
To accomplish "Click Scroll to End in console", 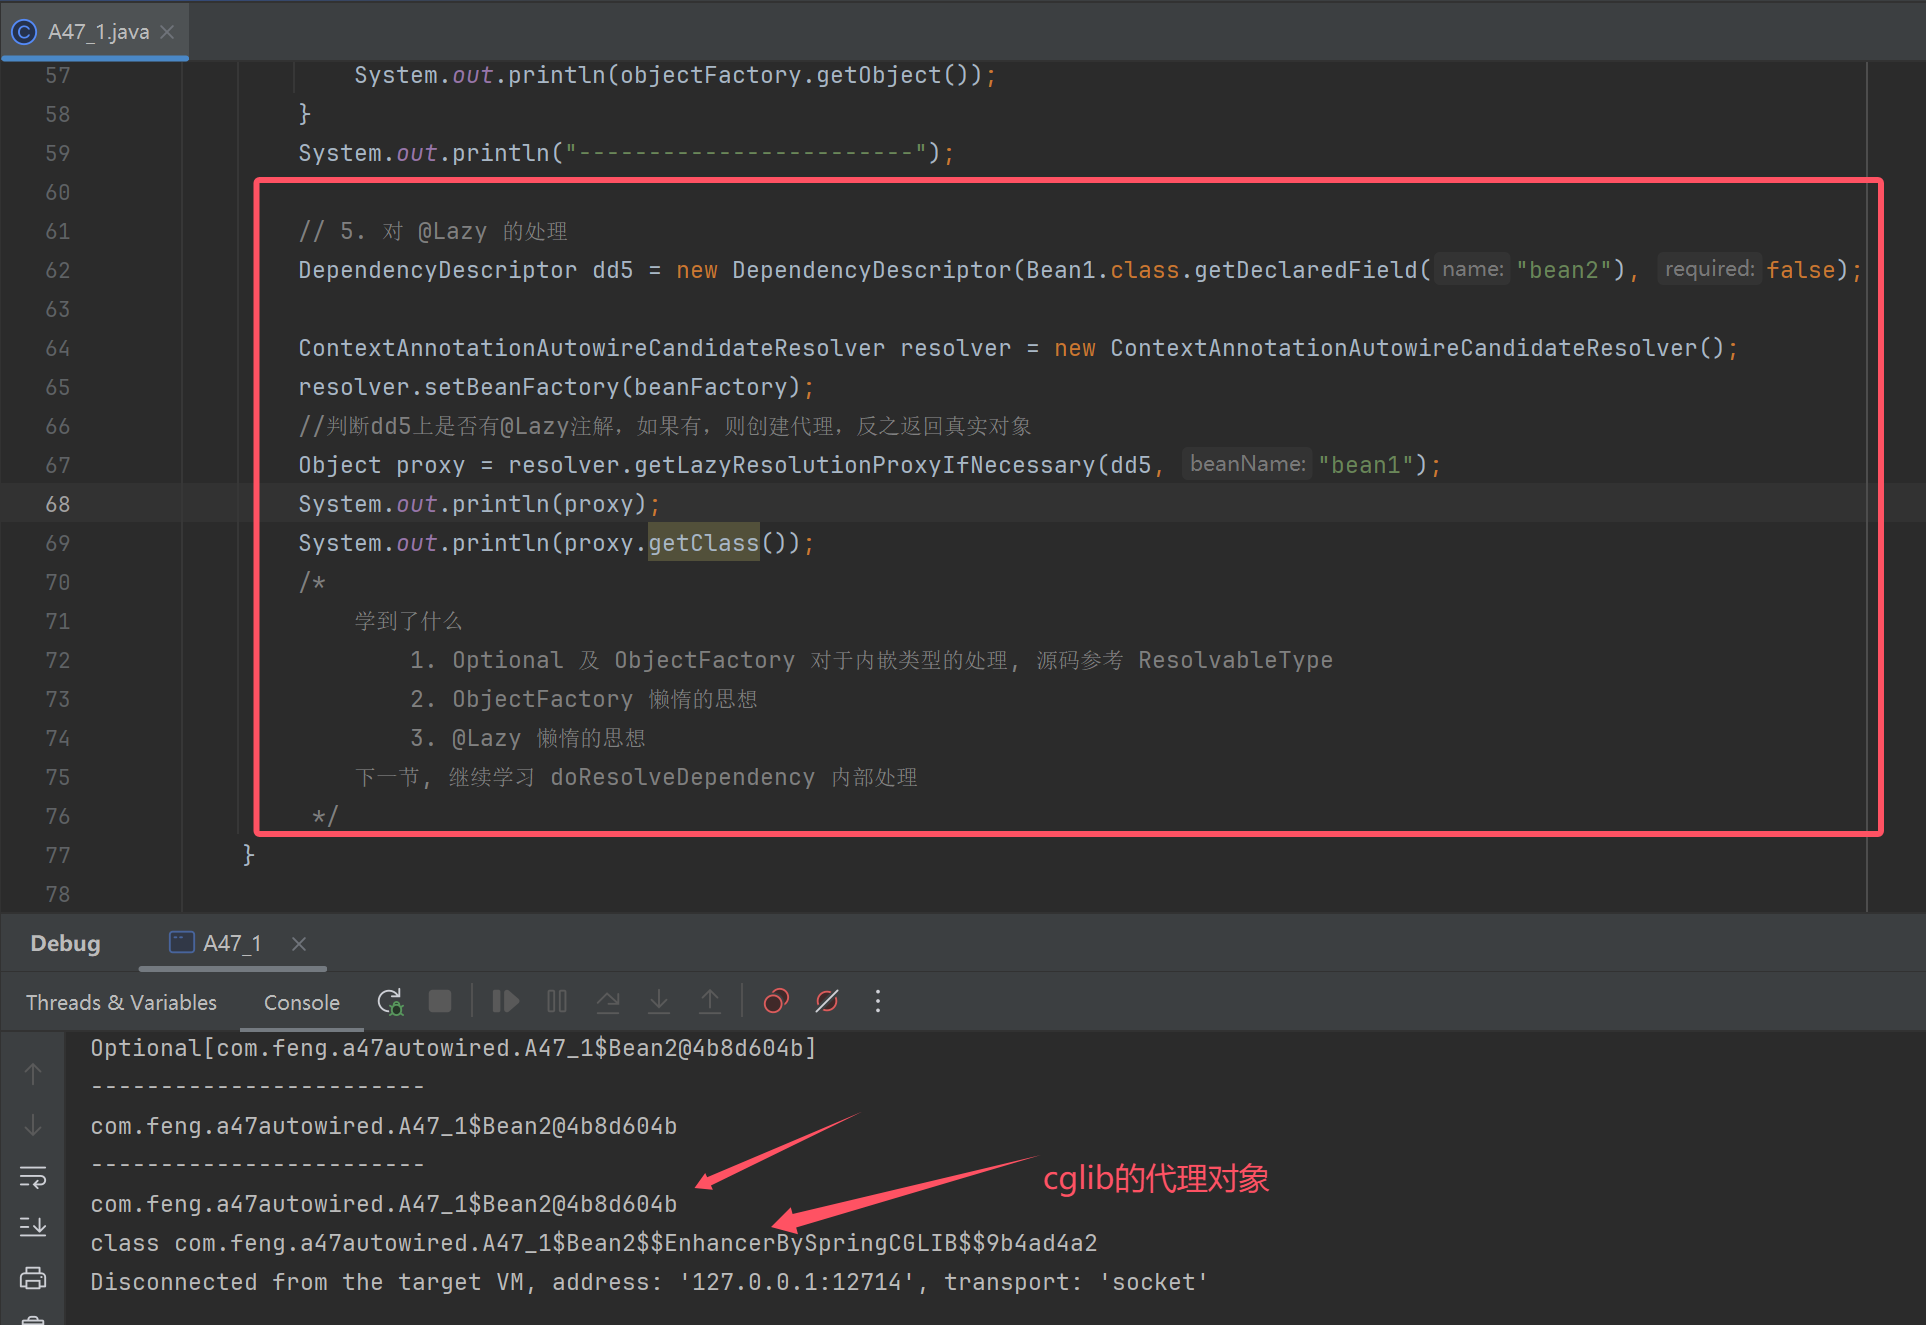I will click(x=33, y=1227).
